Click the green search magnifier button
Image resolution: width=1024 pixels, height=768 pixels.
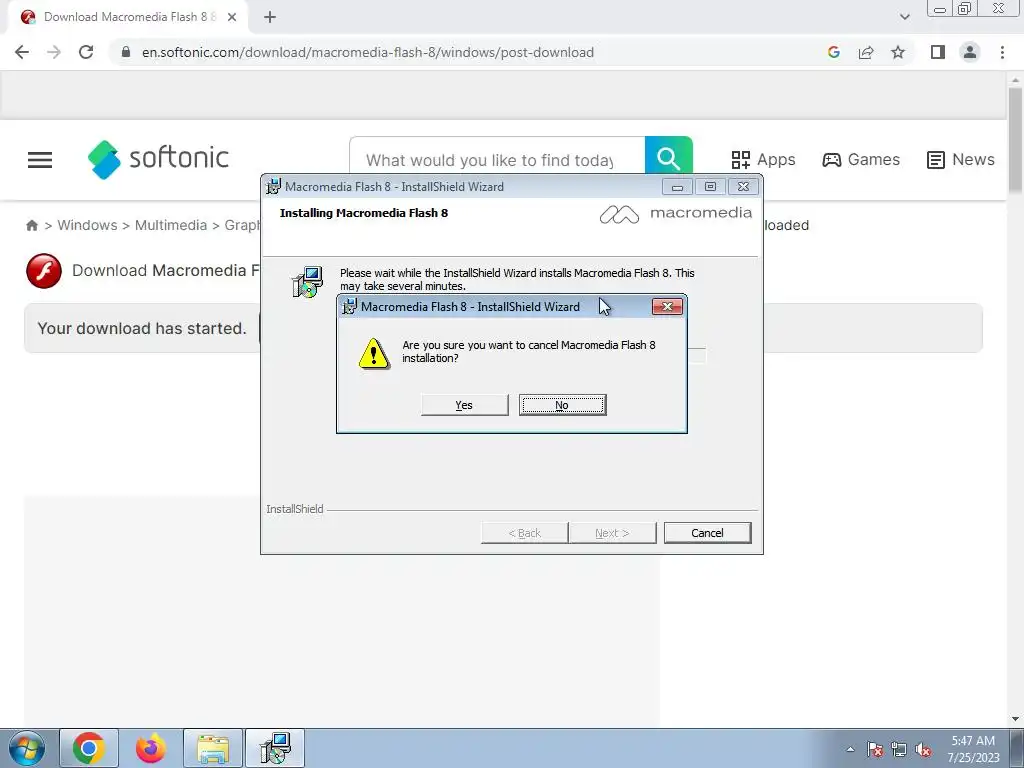click(x=669, y=158)
